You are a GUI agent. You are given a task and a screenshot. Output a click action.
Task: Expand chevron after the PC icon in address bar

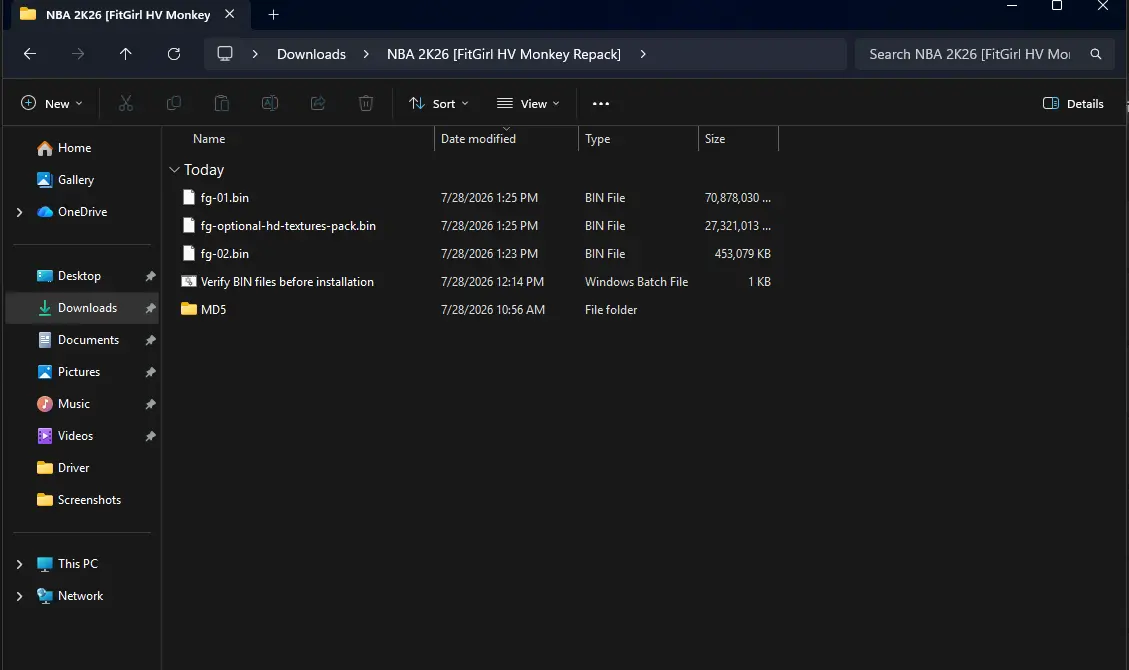pos(255,54)
